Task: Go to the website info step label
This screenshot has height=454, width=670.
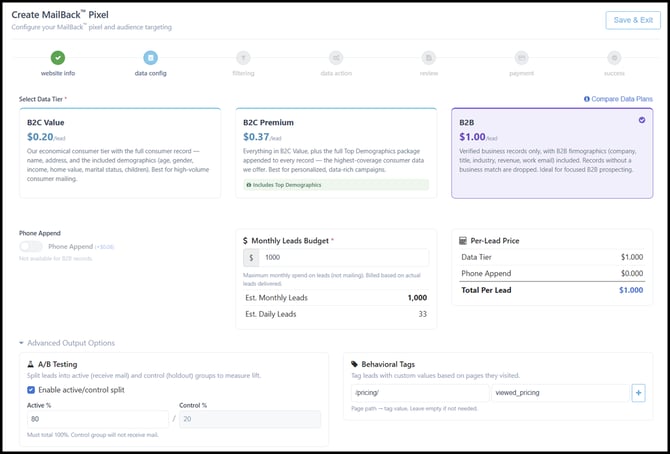Action: point(58,73)
